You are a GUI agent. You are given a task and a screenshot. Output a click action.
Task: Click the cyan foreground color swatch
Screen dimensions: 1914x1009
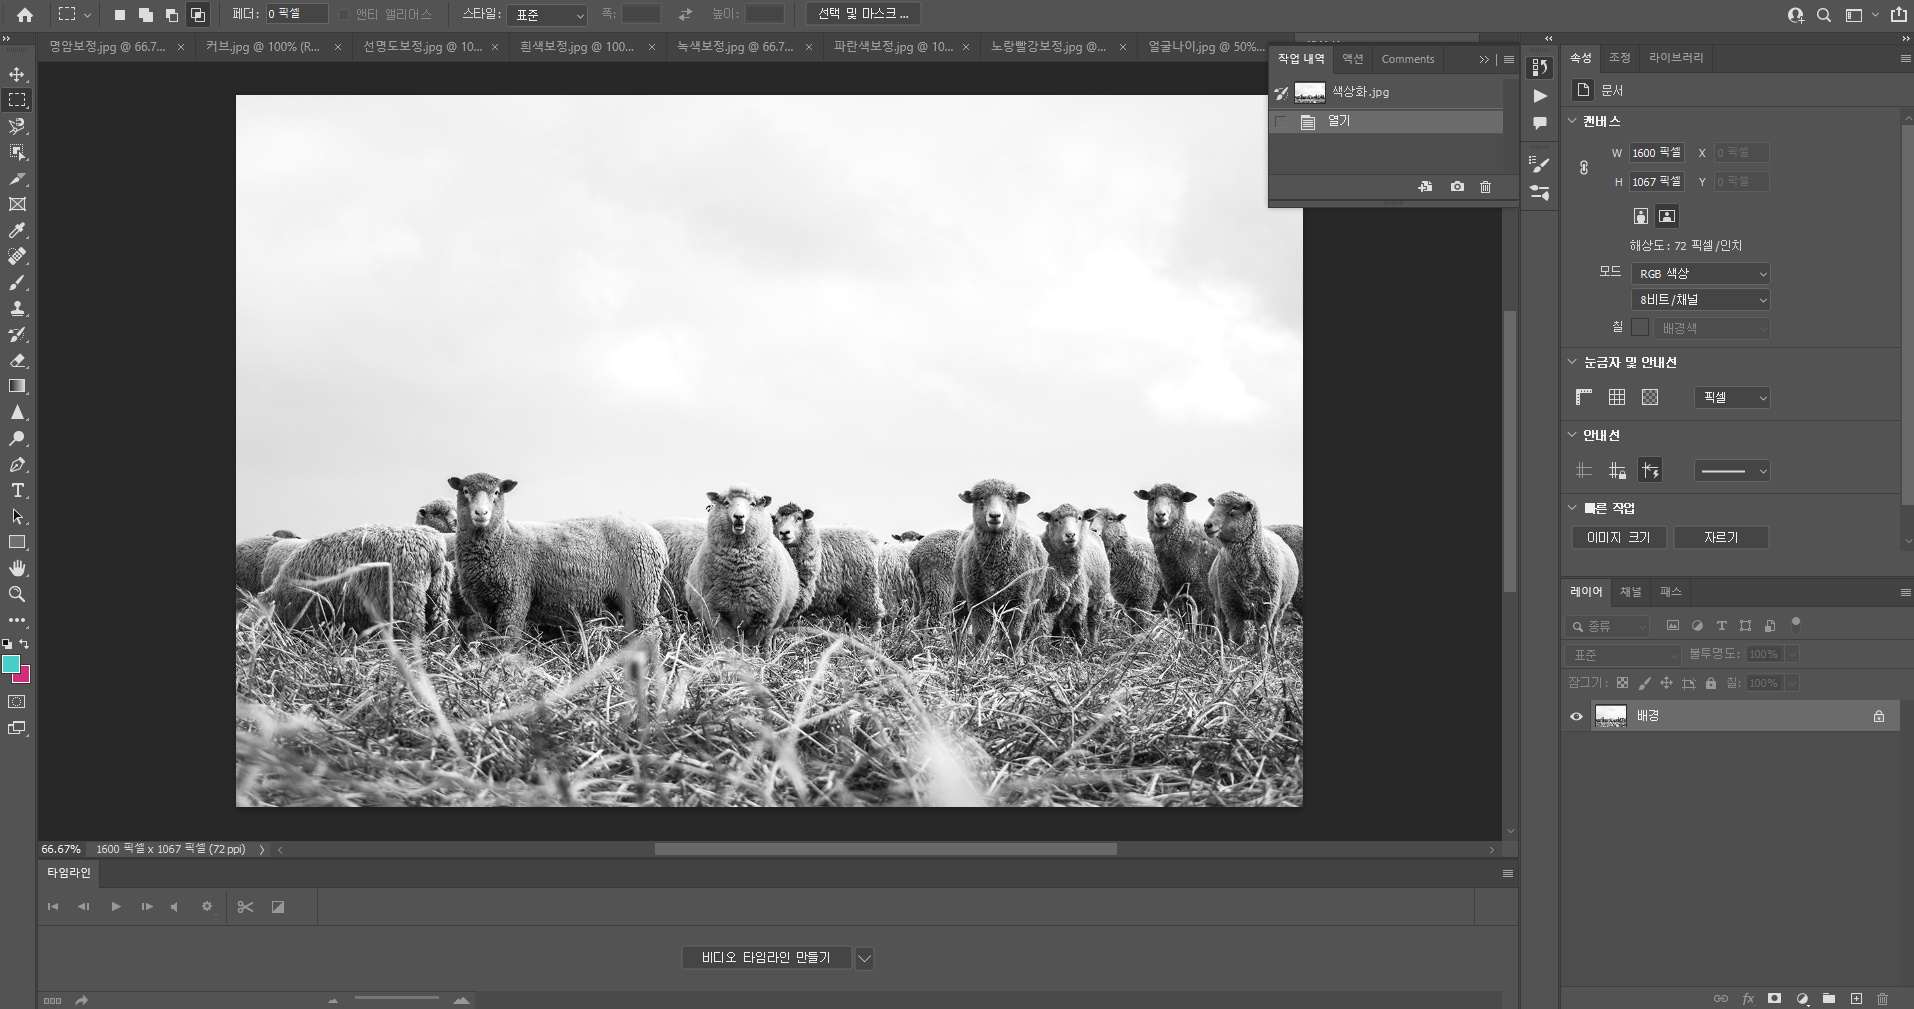[x=10, y=664]
